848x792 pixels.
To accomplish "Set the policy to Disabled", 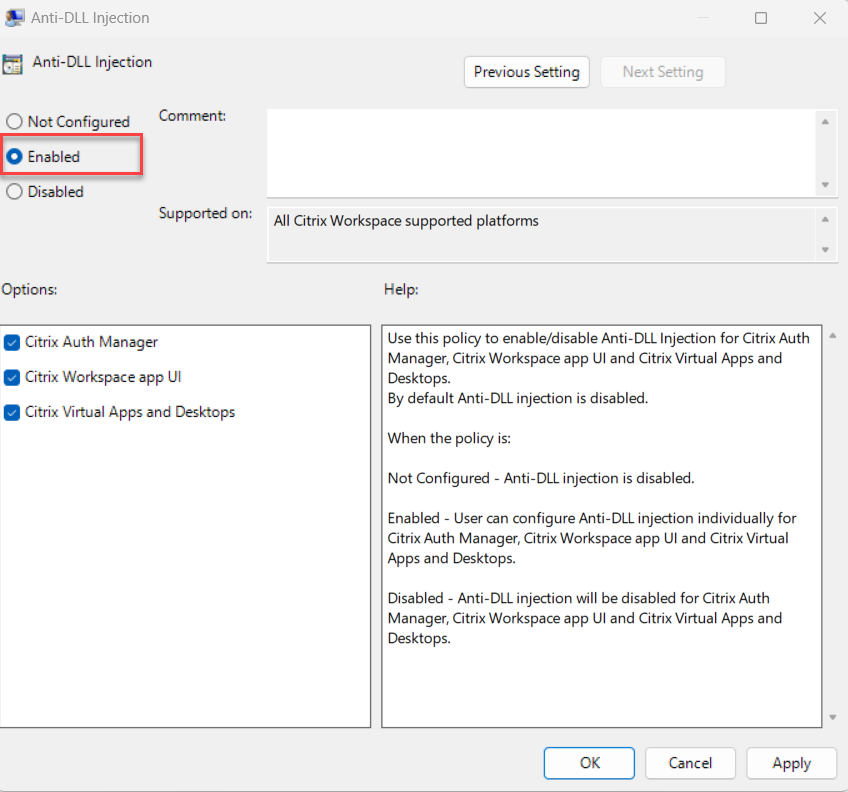I will pyautogui.click(x=14, y=192).
